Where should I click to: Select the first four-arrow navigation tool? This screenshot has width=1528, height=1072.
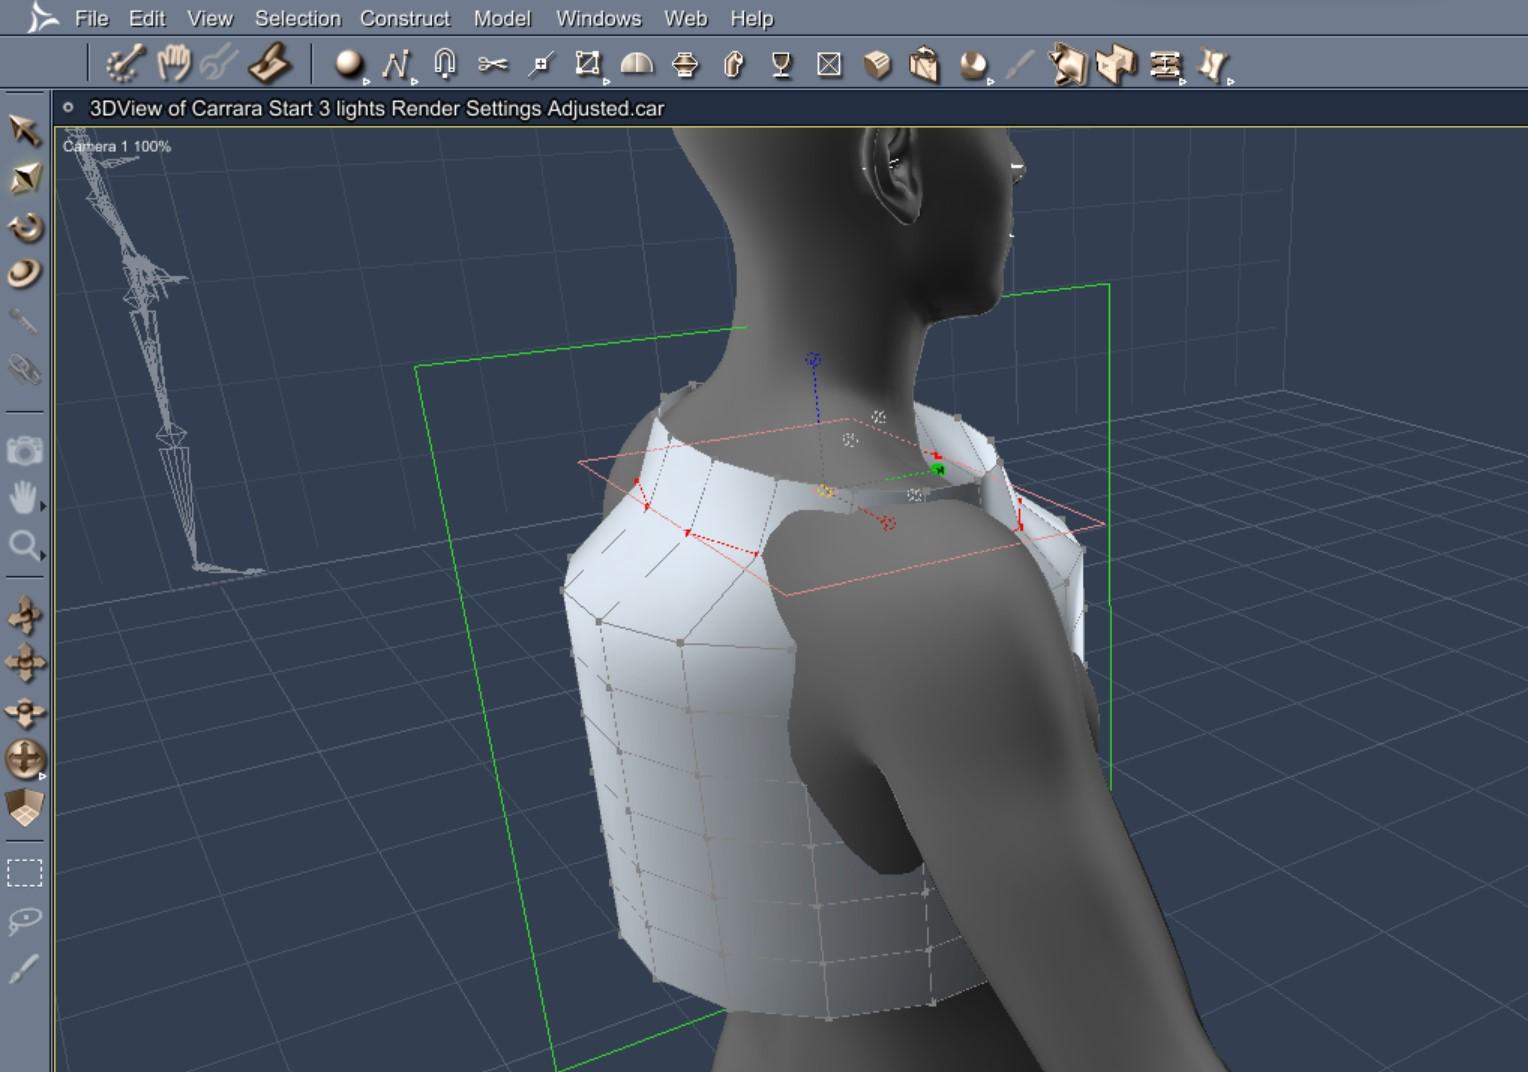click(25, 615)
